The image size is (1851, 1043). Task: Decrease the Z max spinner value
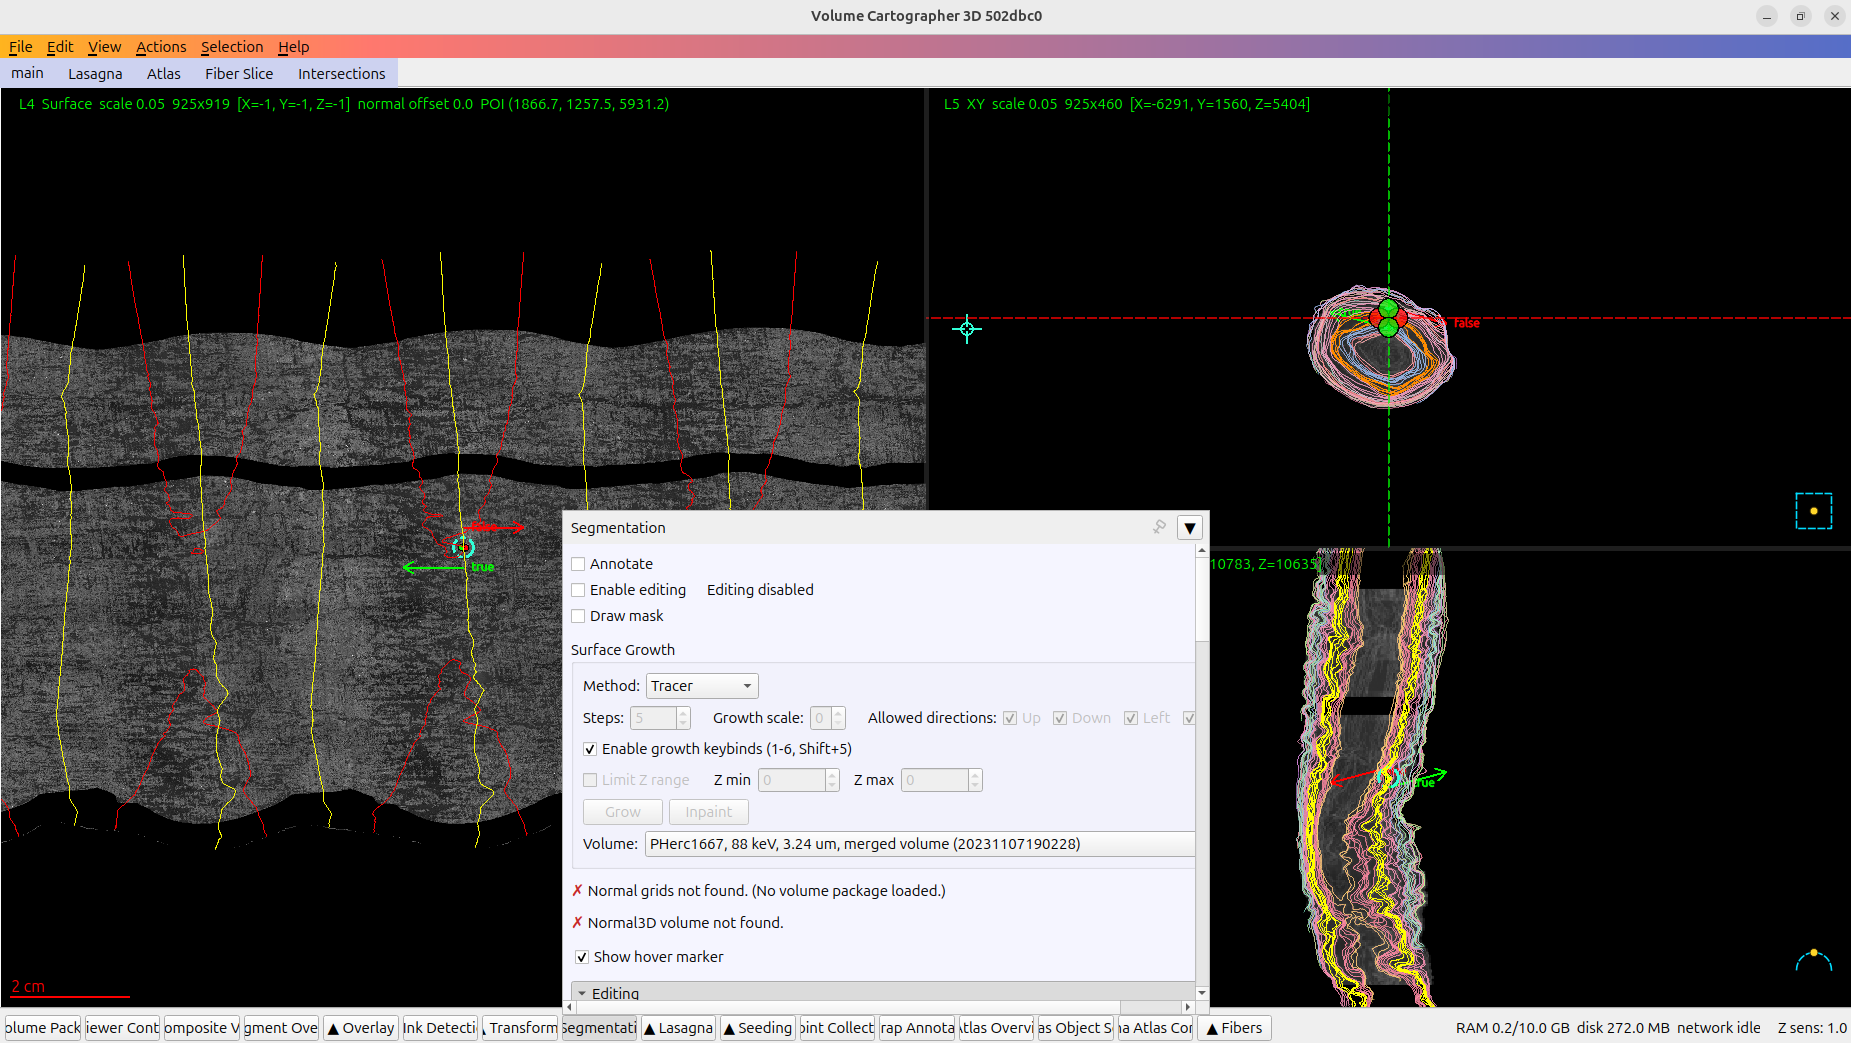coord(976,786)
